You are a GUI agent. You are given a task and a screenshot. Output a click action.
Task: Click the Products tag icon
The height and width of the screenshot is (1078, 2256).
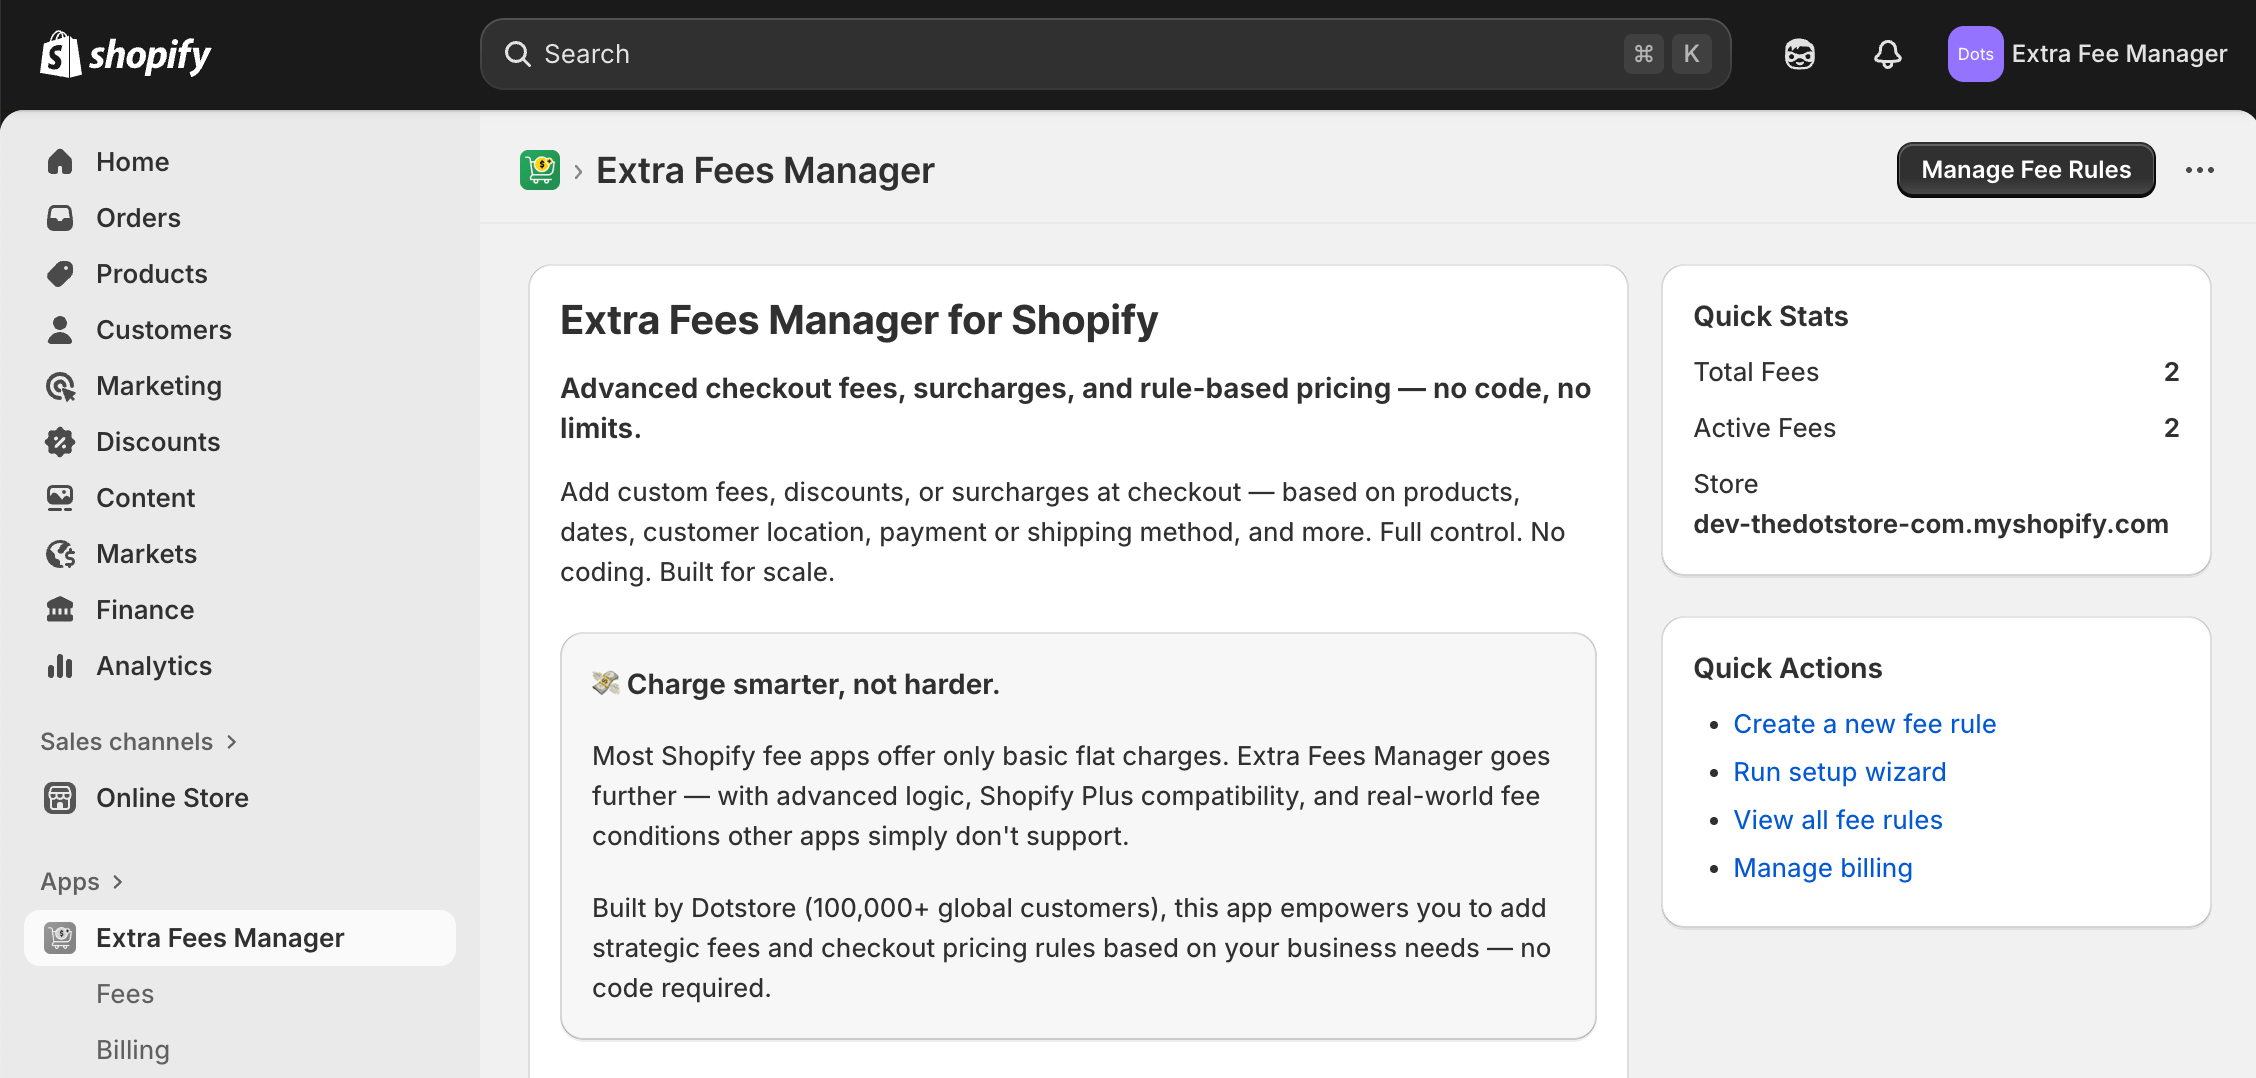(60, 274)
